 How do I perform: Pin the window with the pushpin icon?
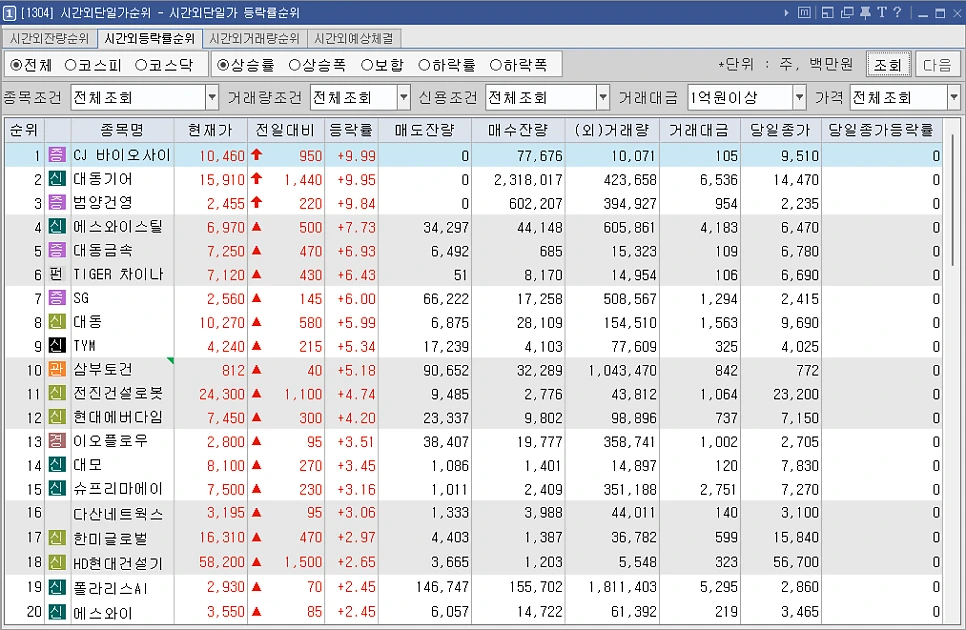pos(866,12)
